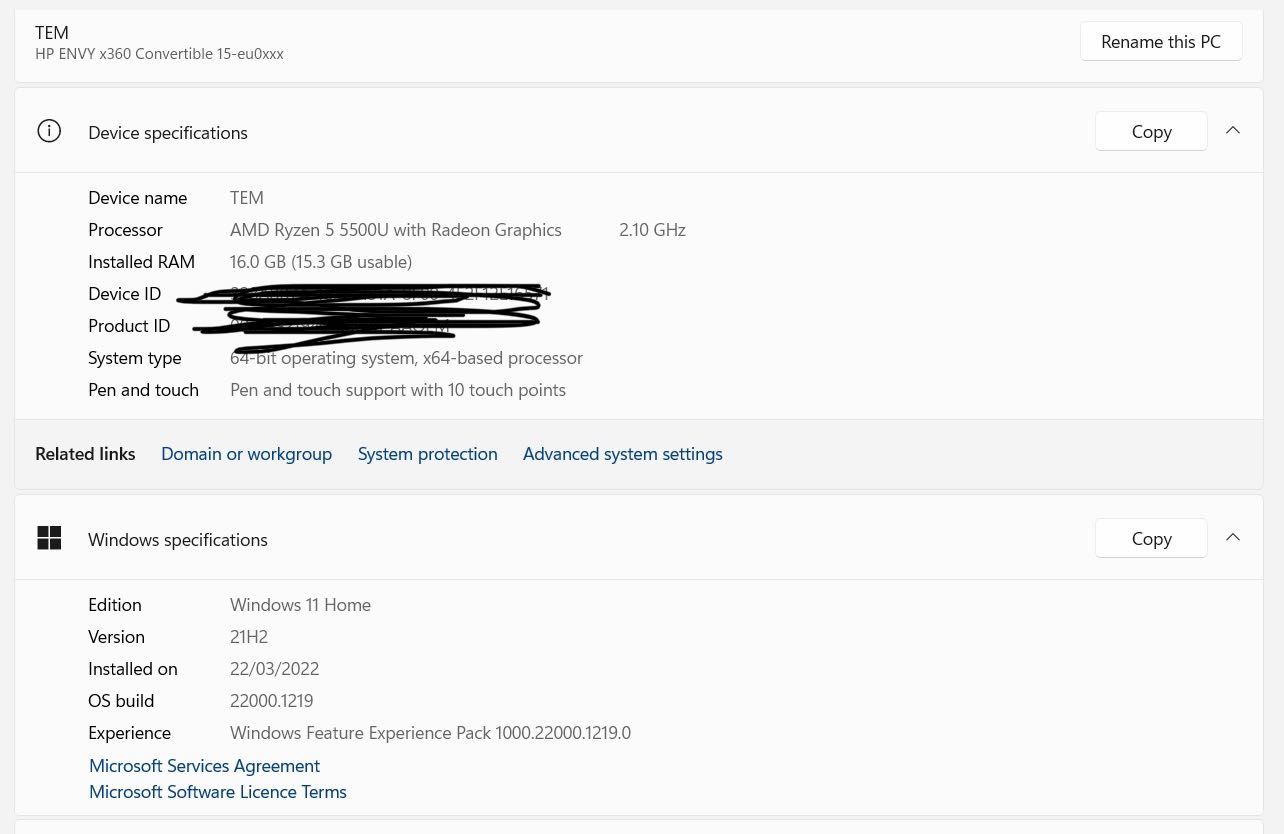
Task: Click the Windows logo icon beside Windows specifications
Action: pyautogui.click(x=49, y=538)
